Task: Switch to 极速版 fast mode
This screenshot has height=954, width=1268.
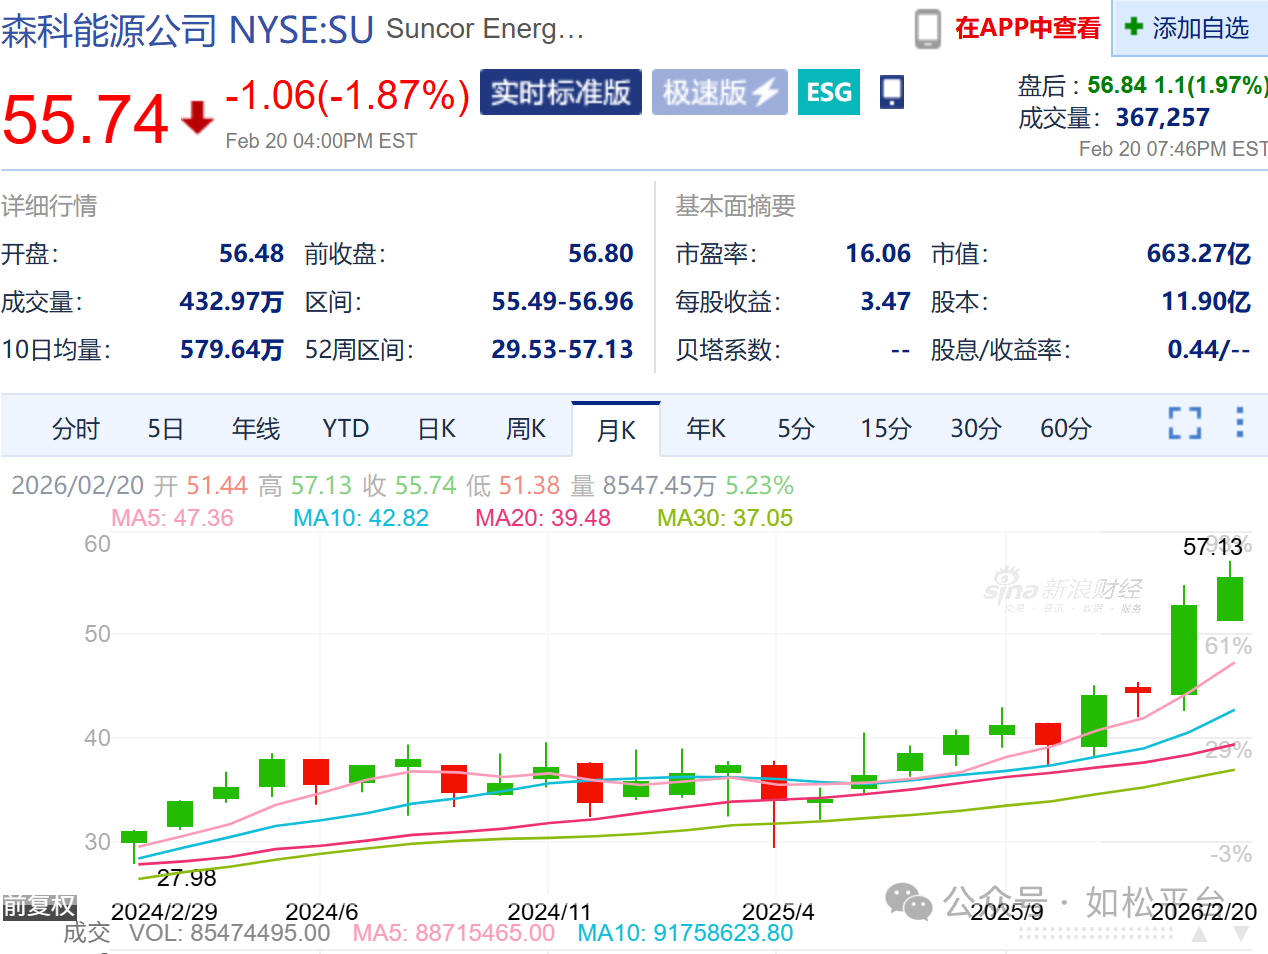Action: (x=719, y=93)
